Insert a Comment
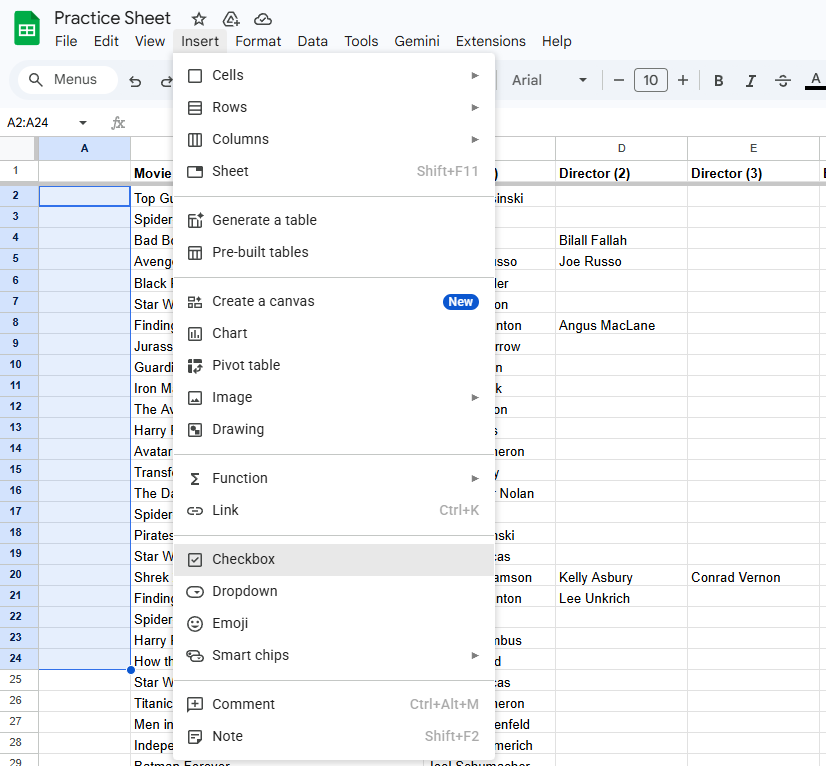Image resolution: width=826 pixels, height=766 pixels. (333, 704)
